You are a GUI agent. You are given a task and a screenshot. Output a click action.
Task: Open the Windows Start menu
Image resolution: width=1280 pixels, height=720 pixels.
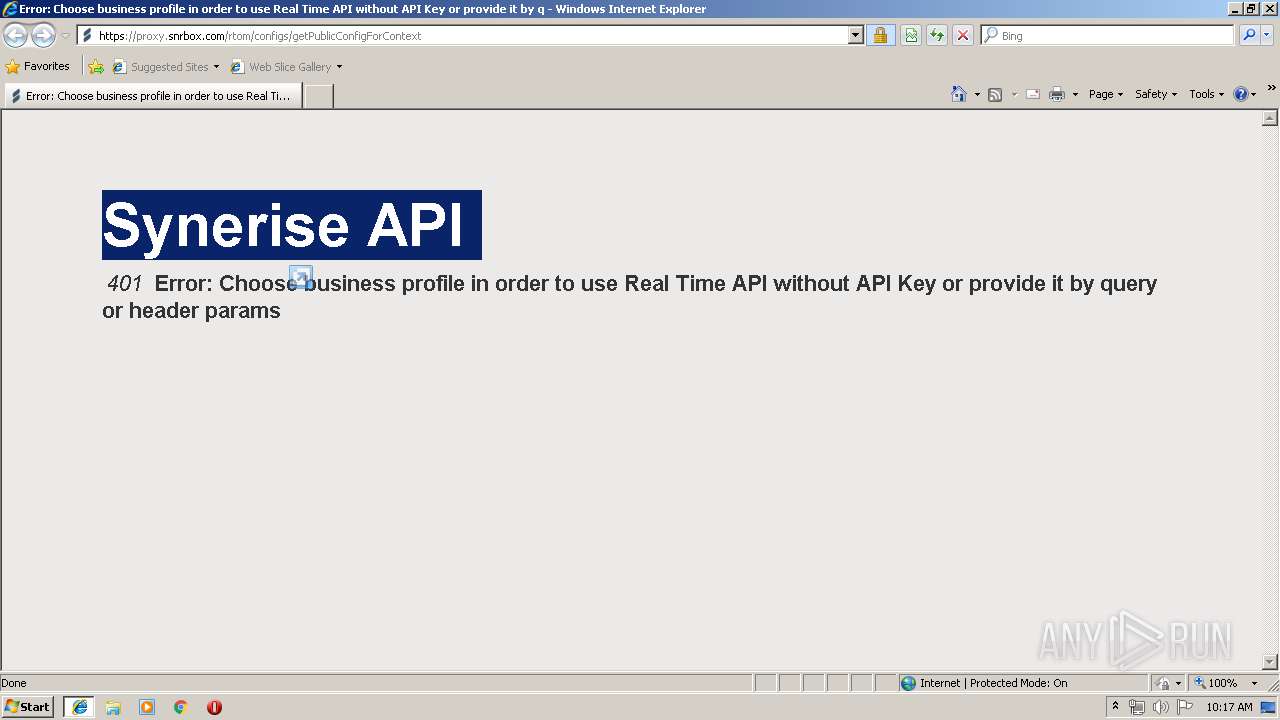[x=27, y=707]
